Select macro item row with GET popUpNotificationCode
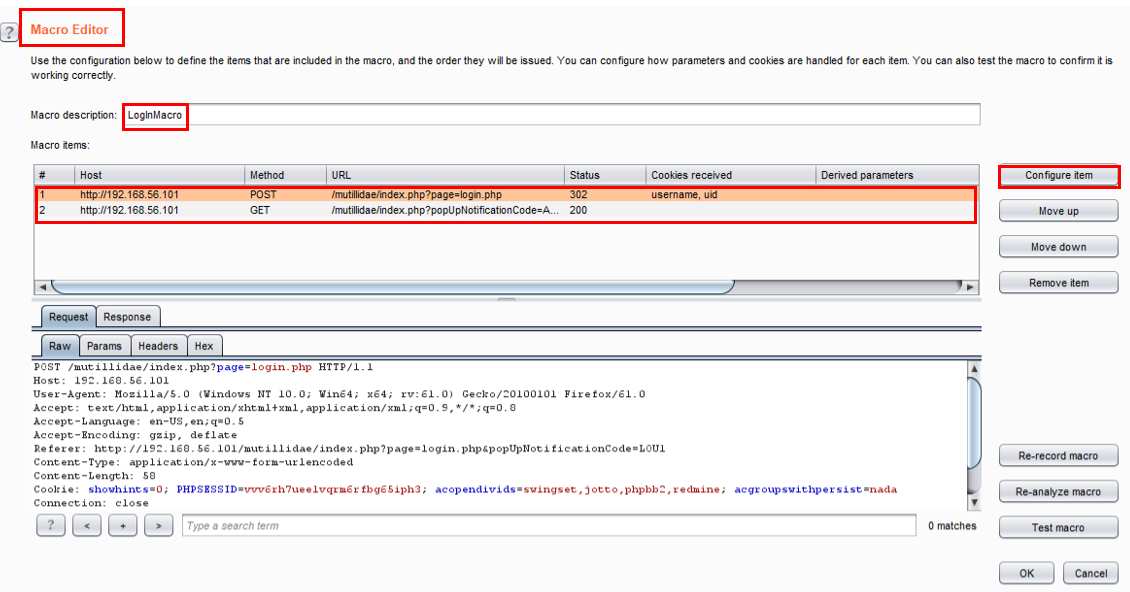Viewport: 1130px width, 592px height. pos(506,211)
